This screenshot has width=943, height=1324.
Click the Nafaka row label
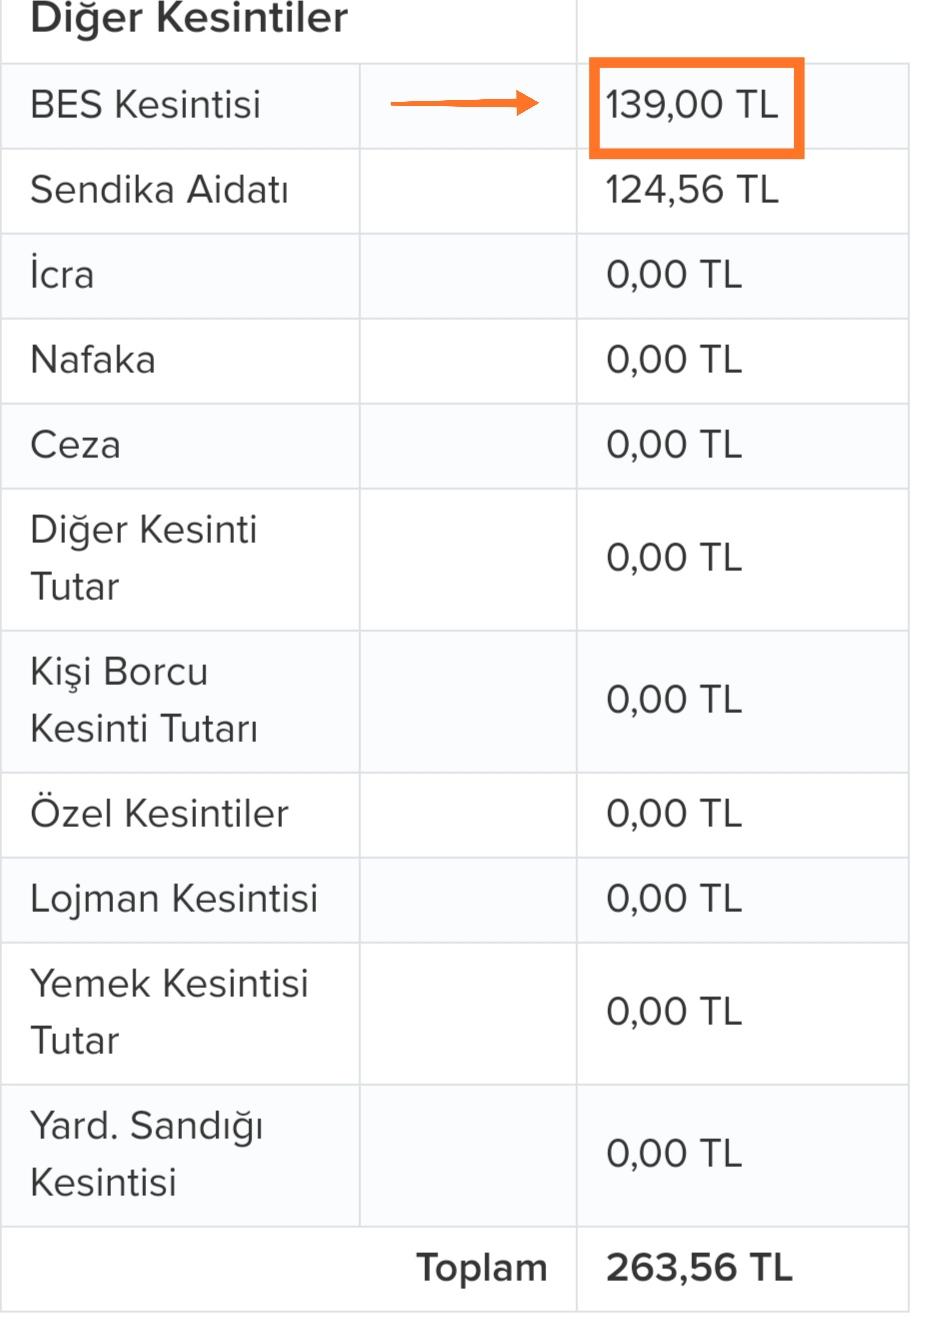[93, 359]
